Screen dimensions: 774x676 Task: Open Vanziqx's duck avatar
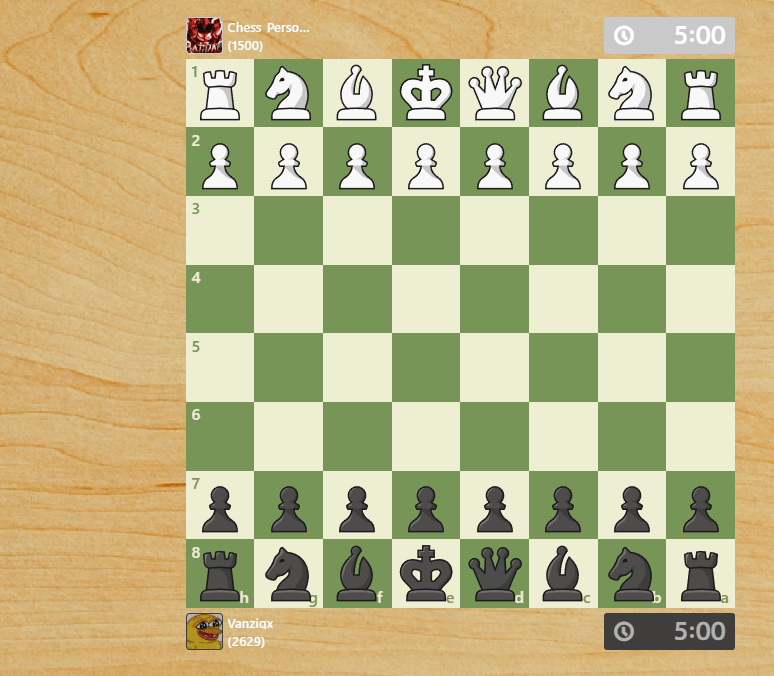(x=204, y=632)
